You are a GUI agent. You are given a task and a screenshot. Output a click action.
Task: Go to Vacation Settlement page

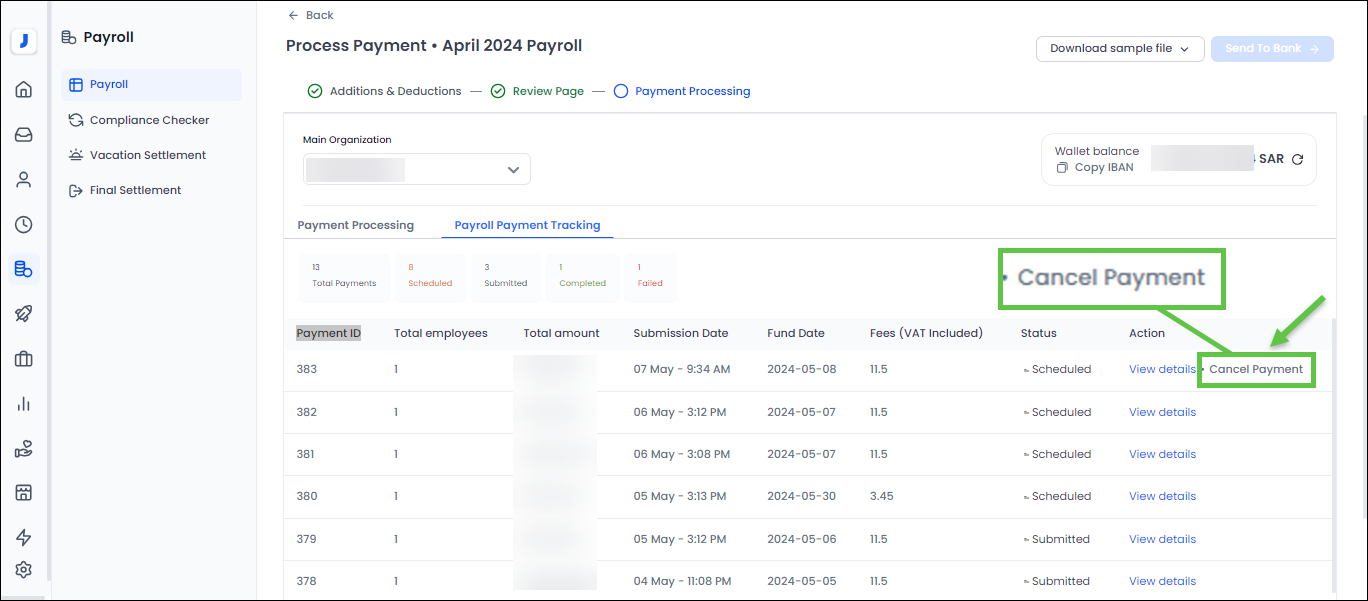pyautogui.click(x=147, y=155)
